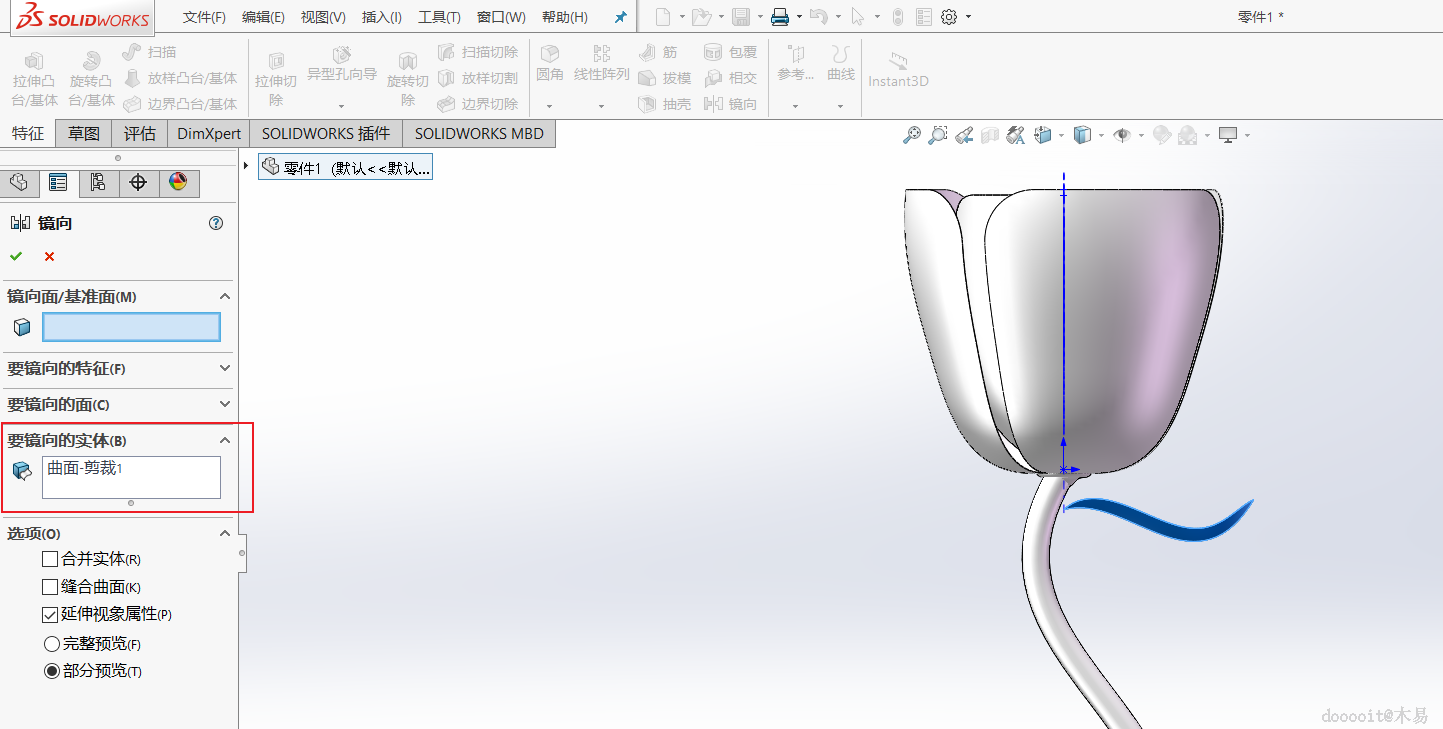Viewport: 1443px width, 729px height.
Task: Click the Options gear icon in title bar
Action: coord(949,17)
